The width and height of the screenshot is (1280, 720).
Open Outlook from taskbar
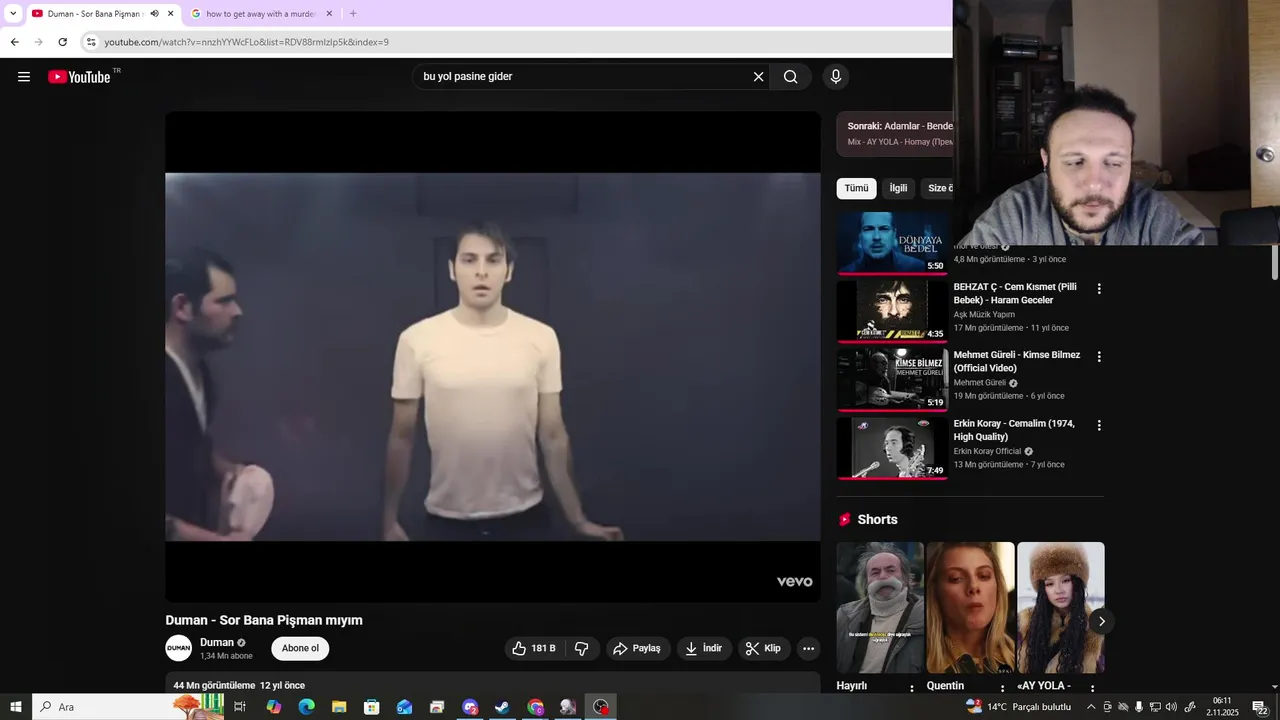pos(405,707)
